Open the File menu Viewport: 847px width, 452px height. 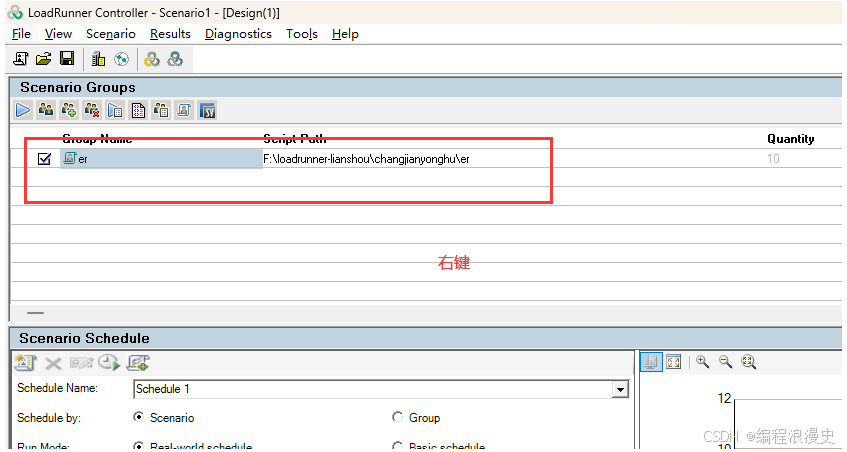pos(22,34)
